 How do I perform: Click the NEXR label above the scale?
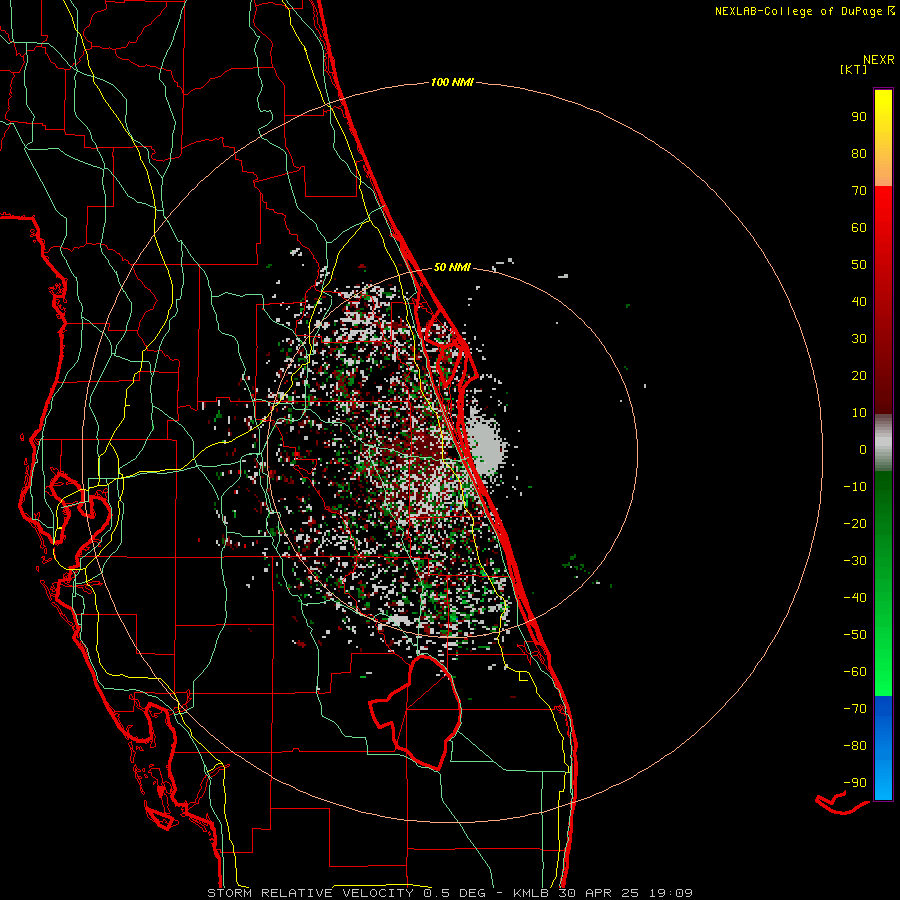(x=878, y=60)
